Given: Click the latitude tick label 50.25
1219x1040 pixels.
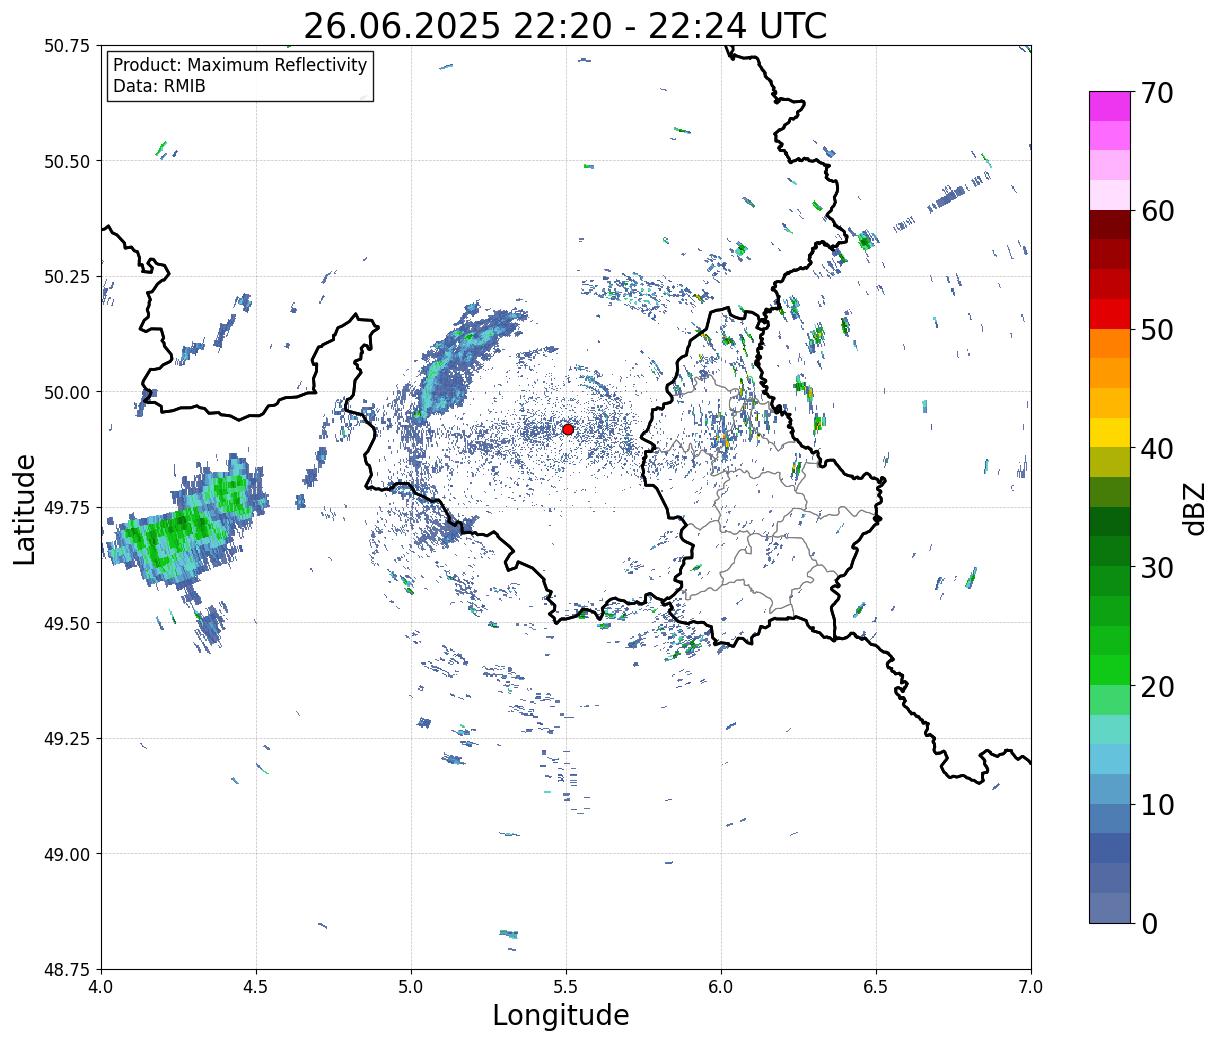Looking at the screenshot, I should (x=67, y=277).
